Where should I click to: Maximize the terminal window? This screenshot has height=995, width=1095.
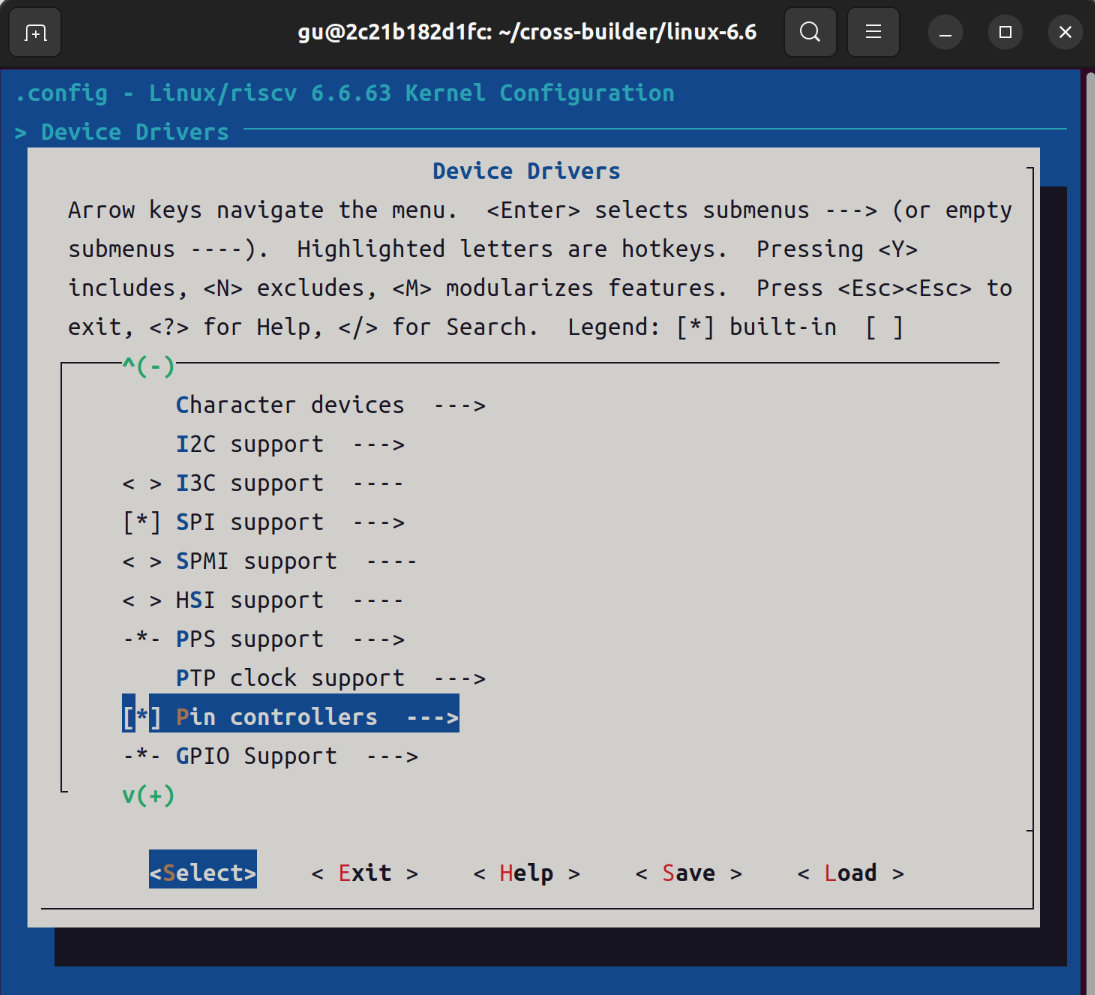click(1006, 32)
